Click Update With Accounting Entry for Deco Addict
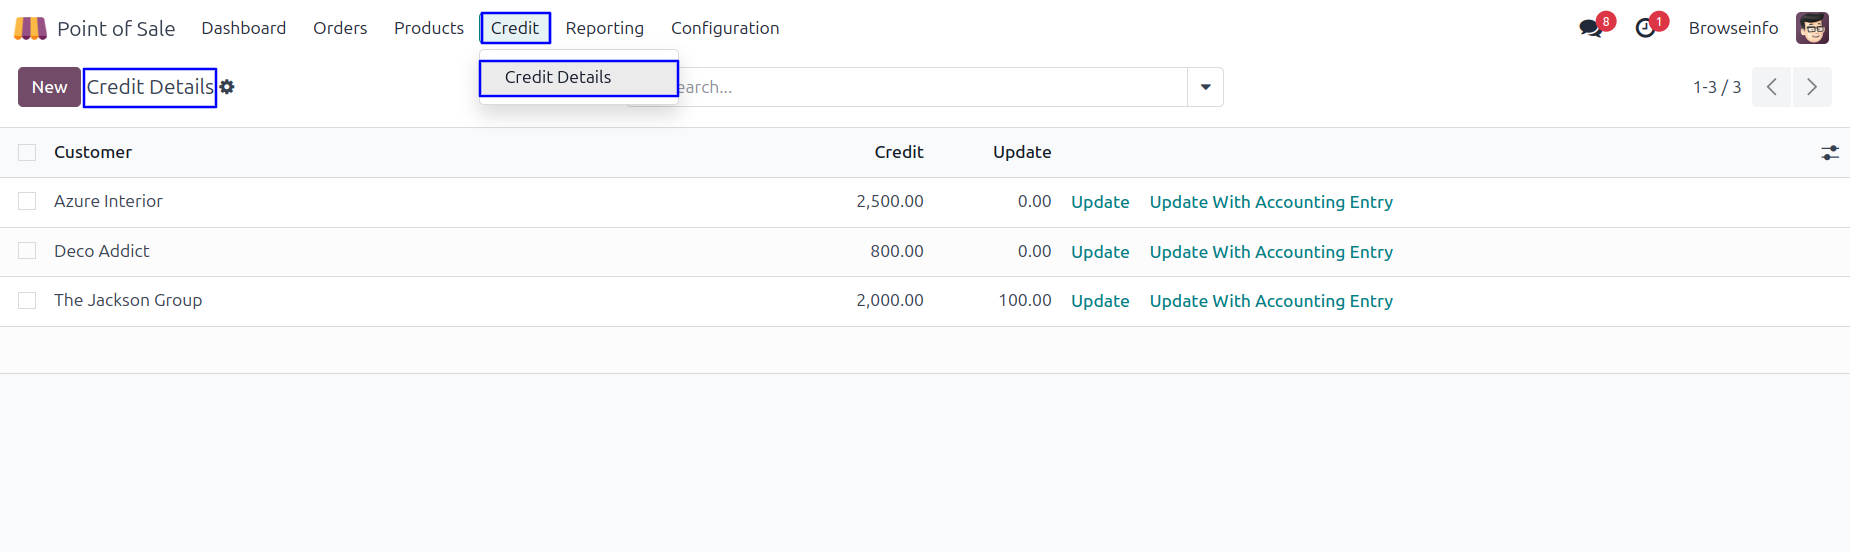This screenshot has width=1850, height=552. [x=1271, y=252]
